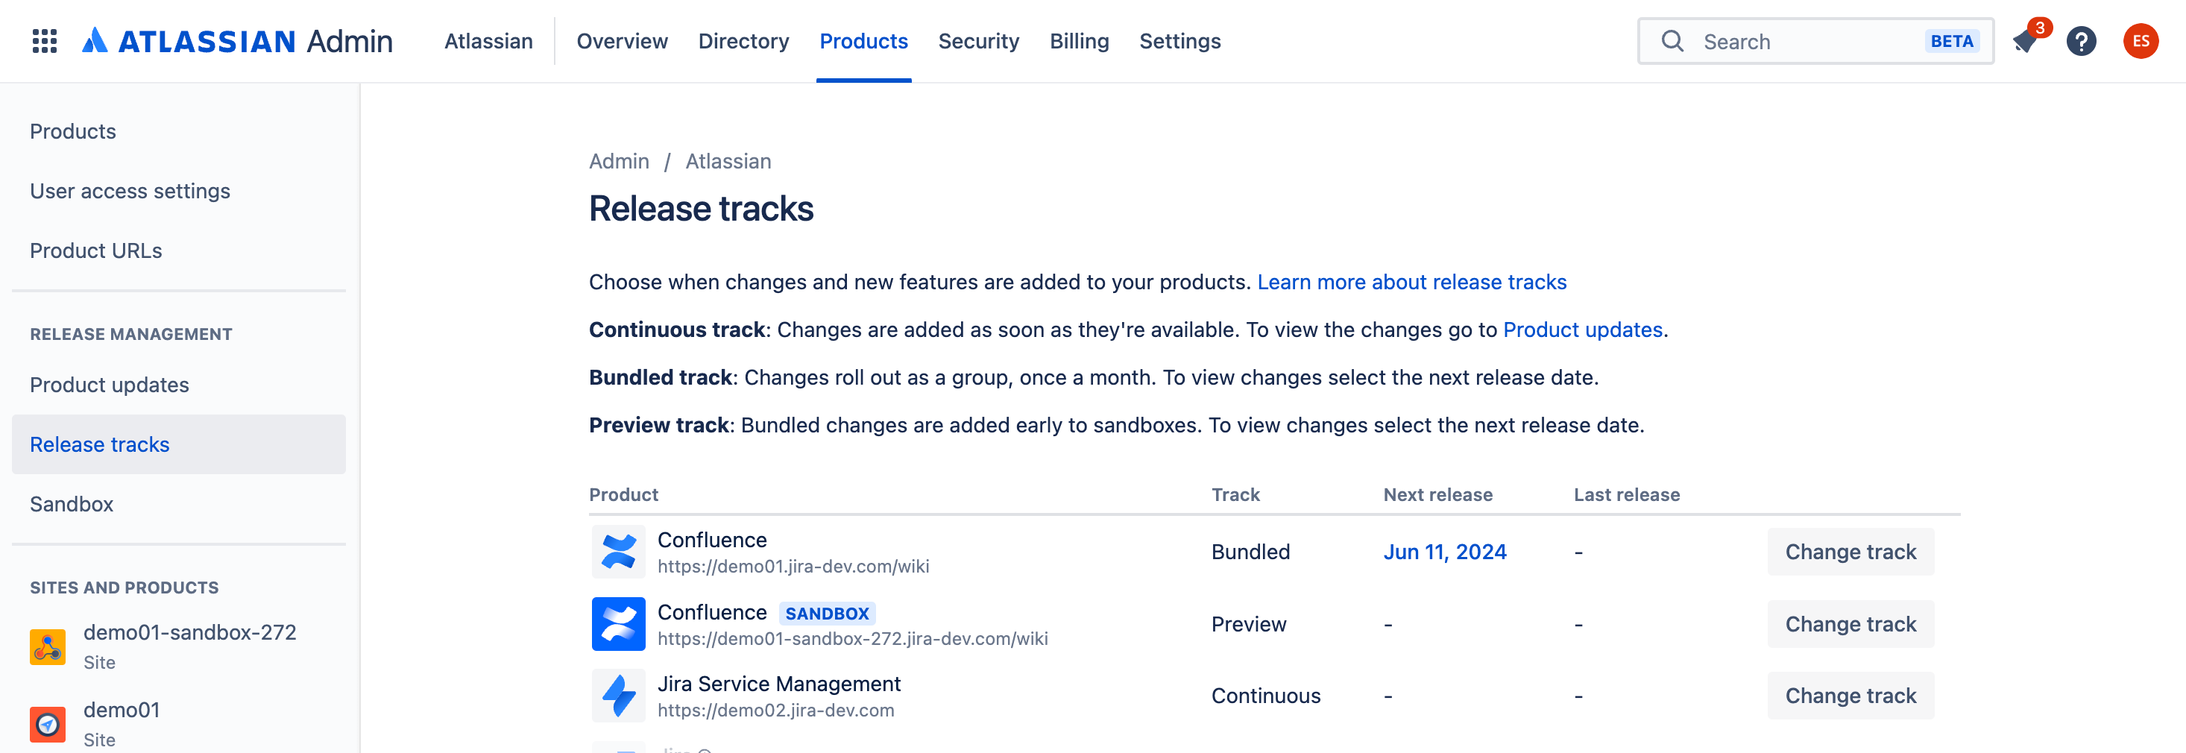Viewport: 2186px width, 753px height.
Task: Open demo01-sandbox-272 site entry
Action: tap(179, 647)
